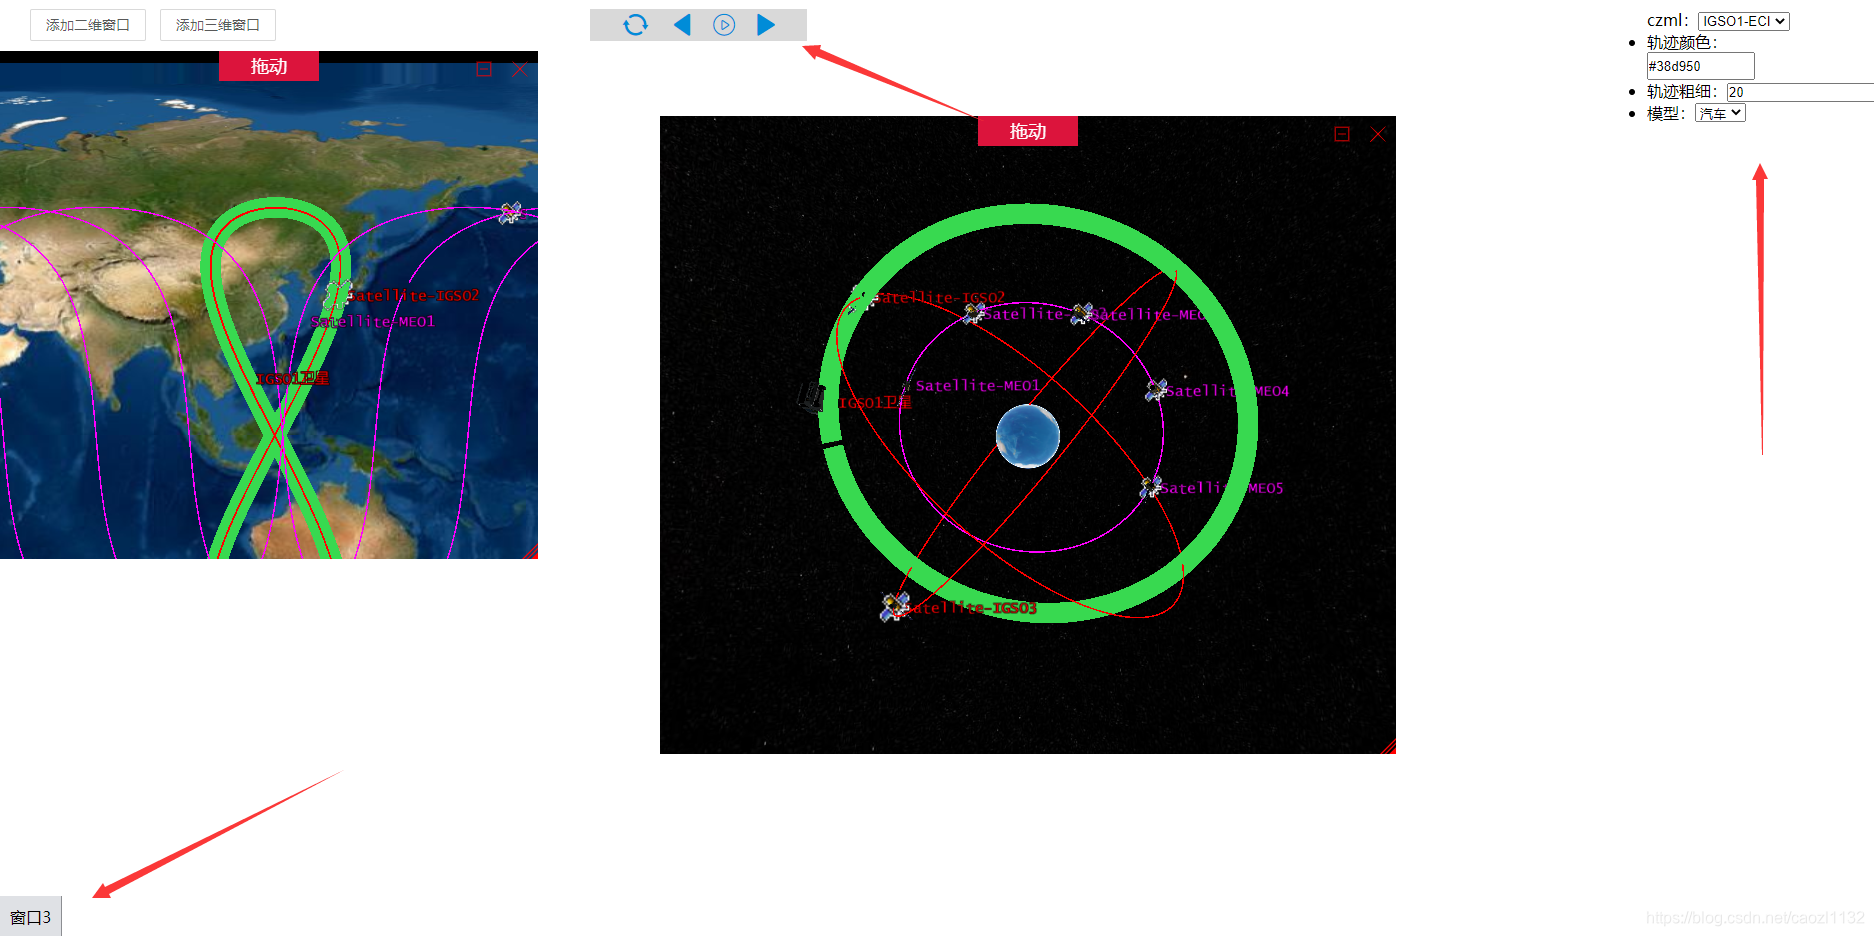1874x936 pixels.
Task: Open the 模型 dropdown showing 汽车
Action: tap(1719, 112)
